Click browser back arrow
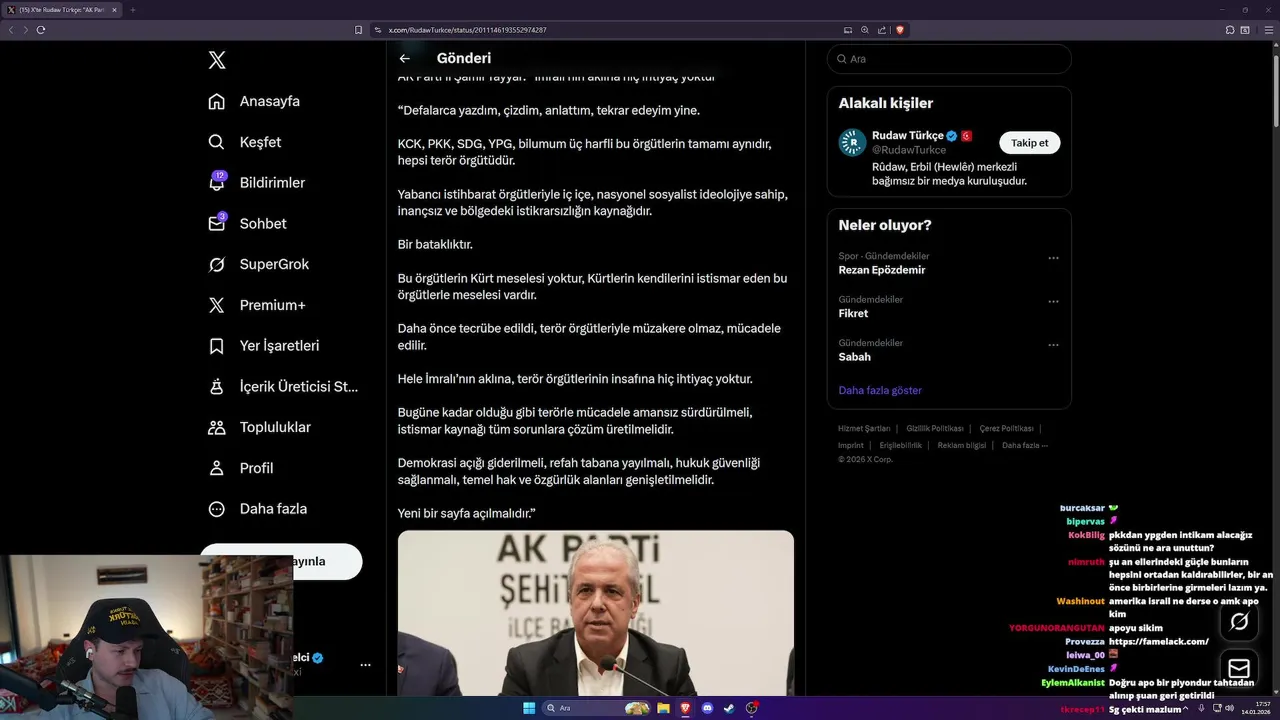This screenshot has height=720, width=1280. point(11,30)
